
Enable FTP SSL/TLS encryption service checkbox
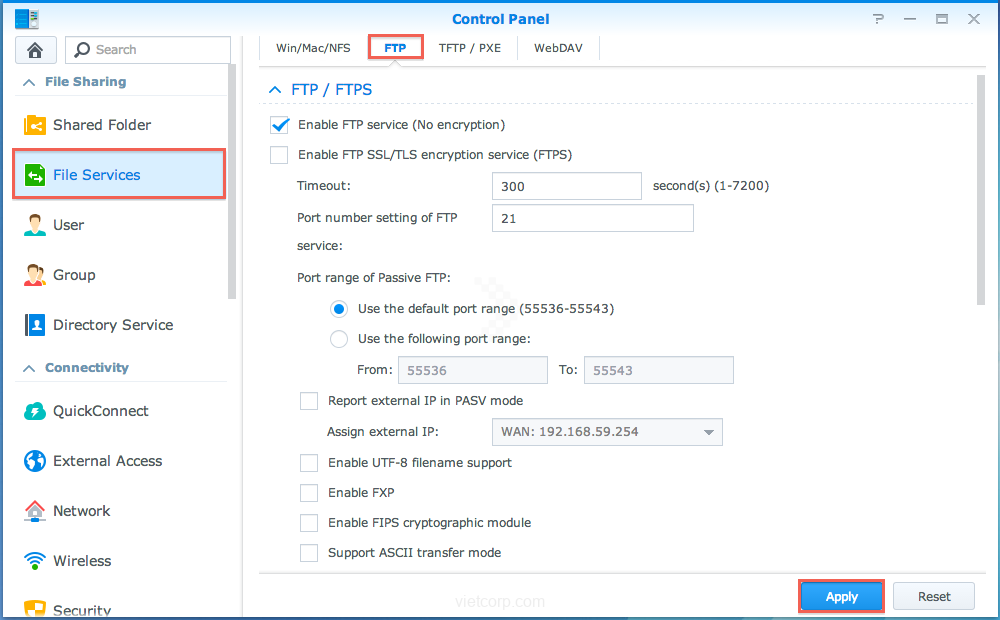(x=280, y=155)
